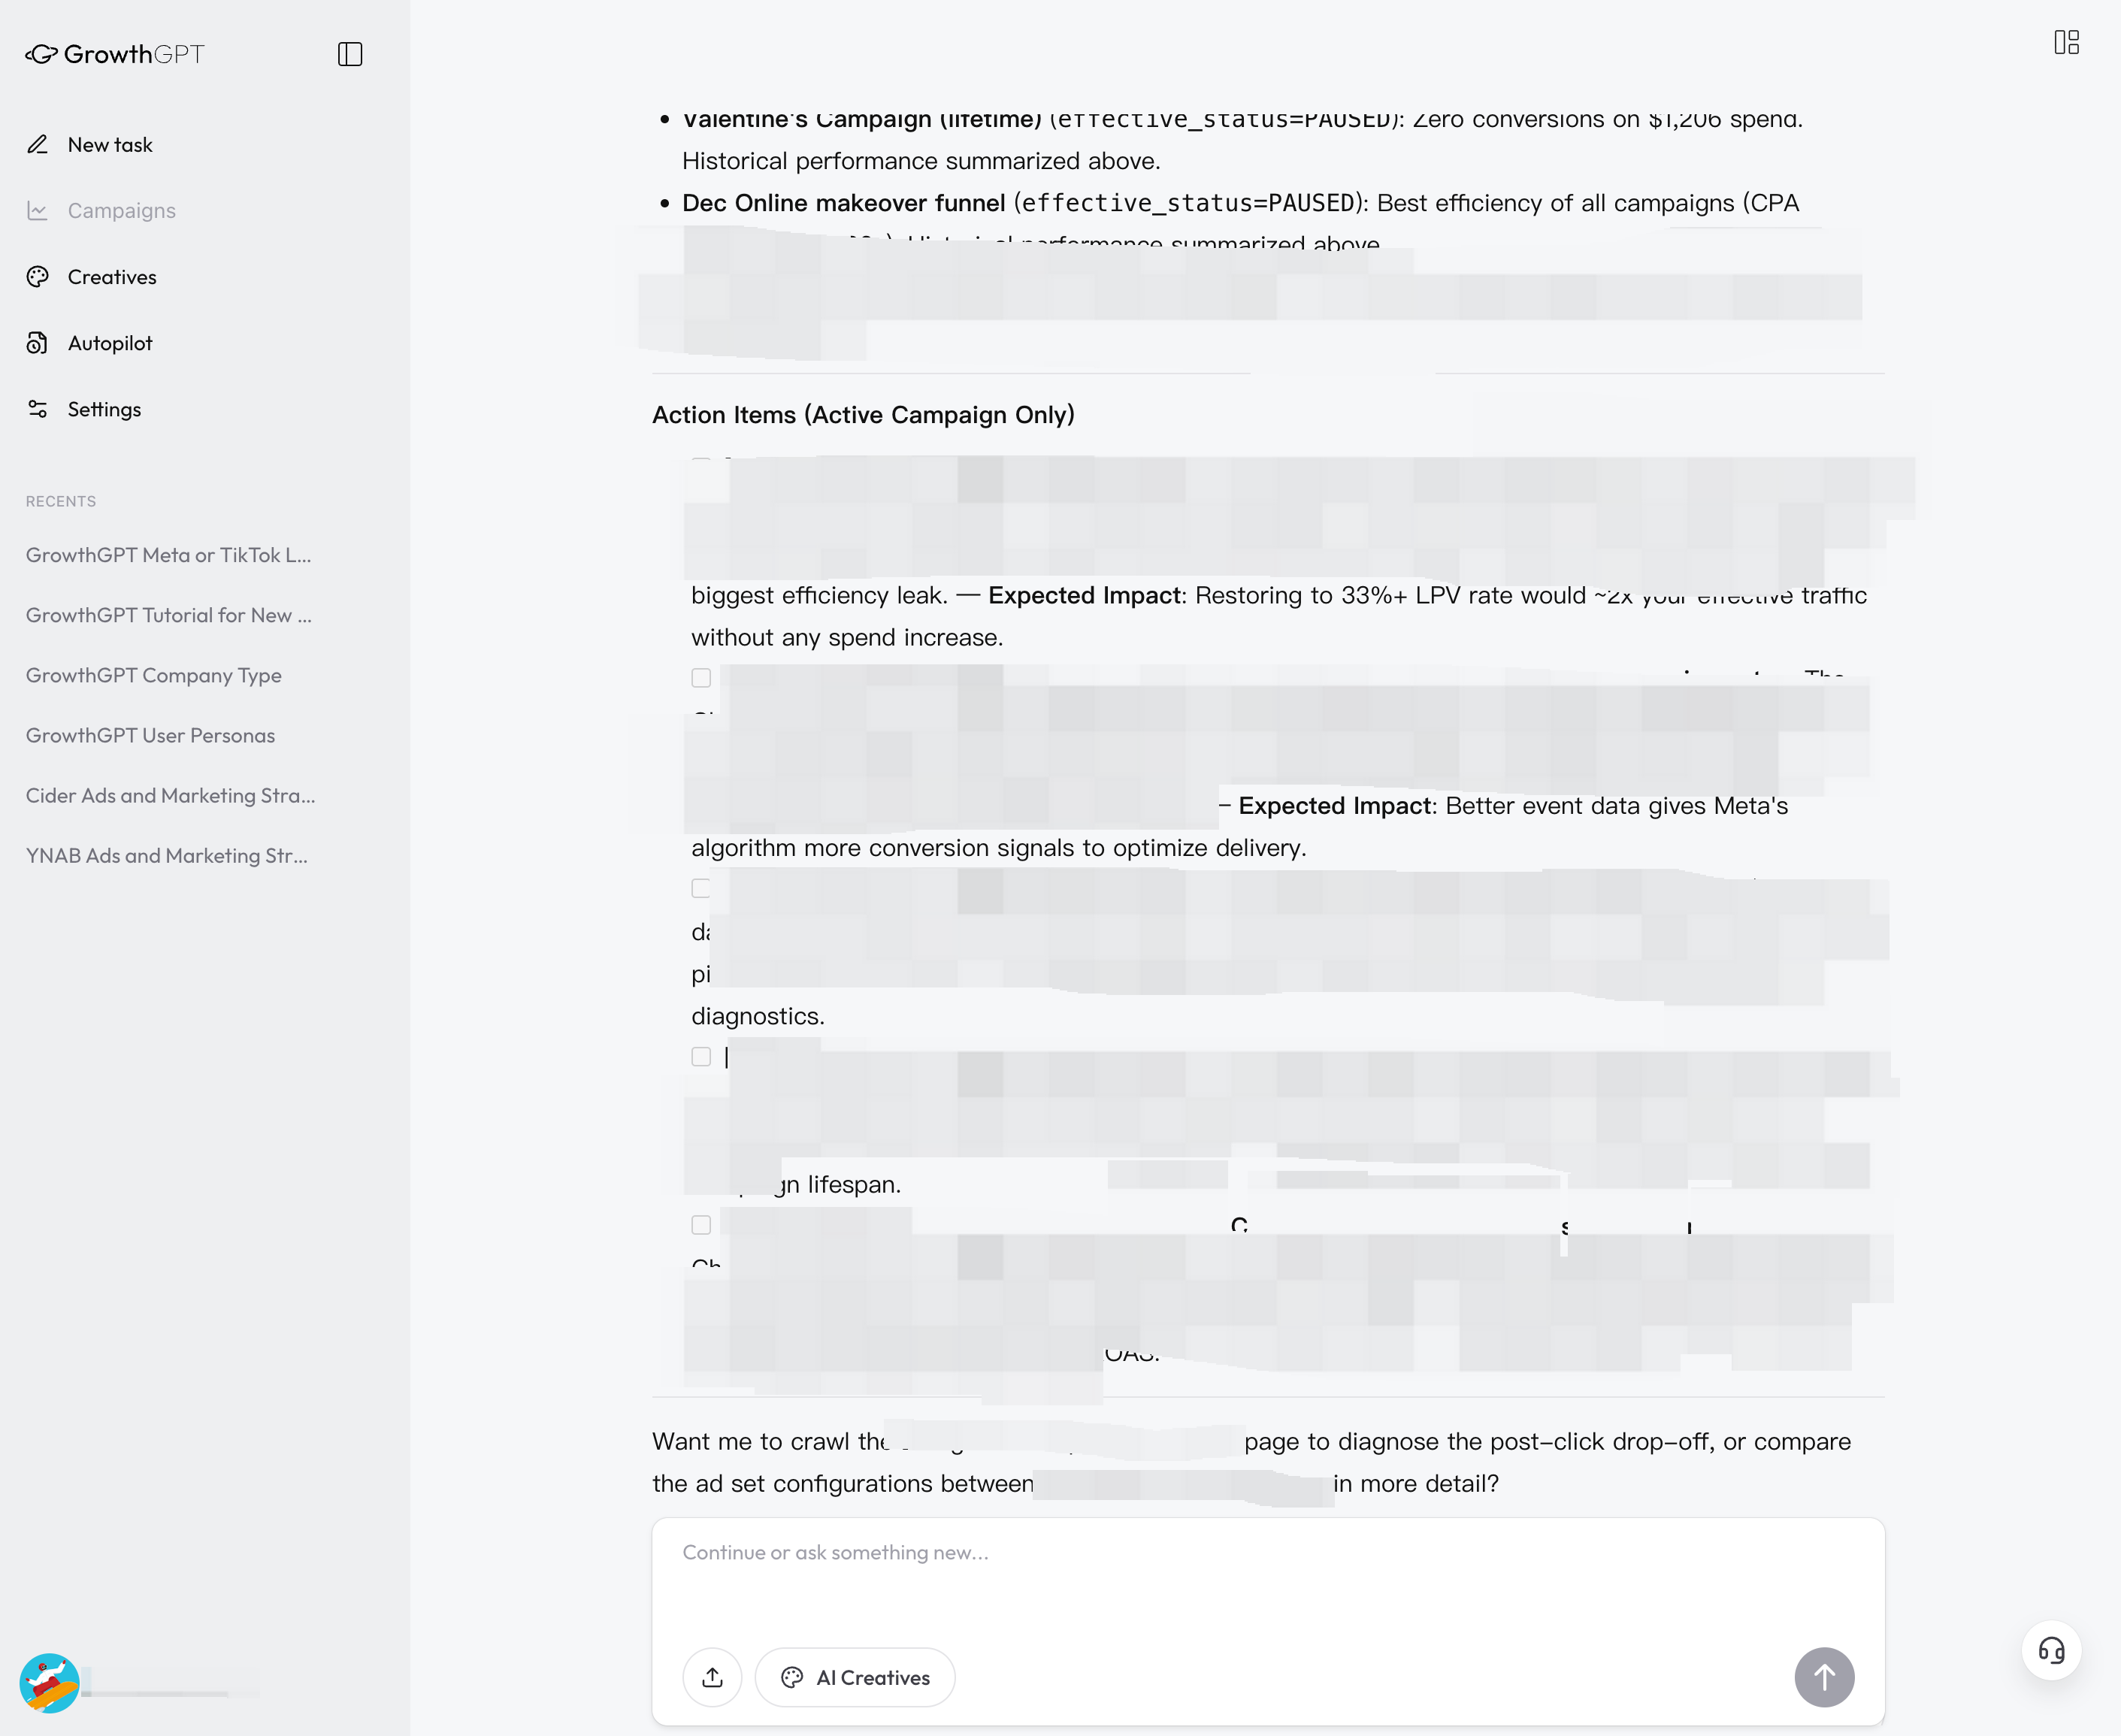Click the Settings sliders icon
This screenshot has width=2121, height=1736.
[38, 409]
